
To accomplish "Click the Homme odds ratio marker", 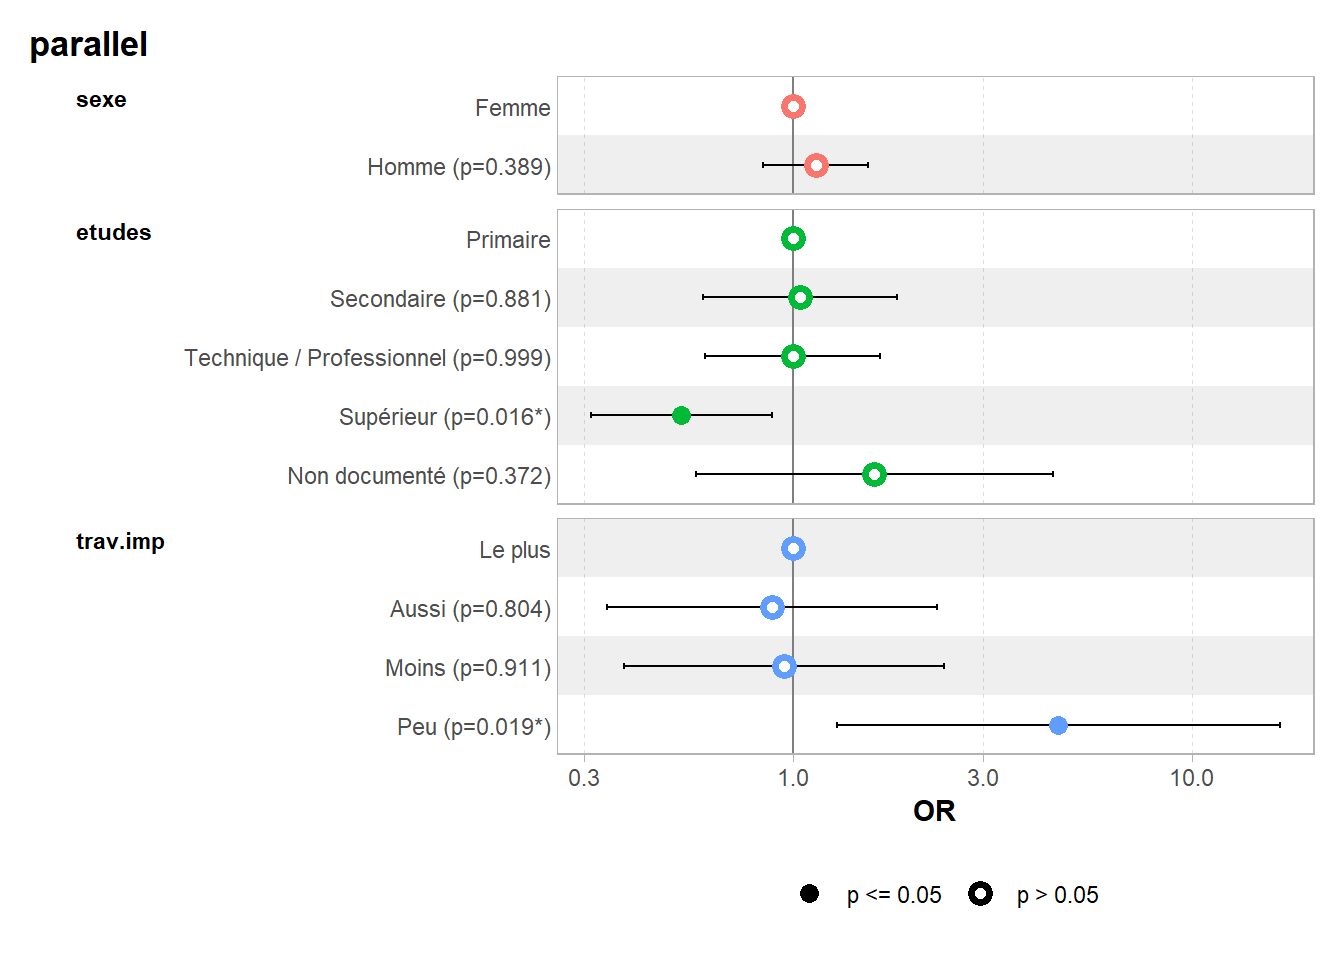I will [816, 165].
